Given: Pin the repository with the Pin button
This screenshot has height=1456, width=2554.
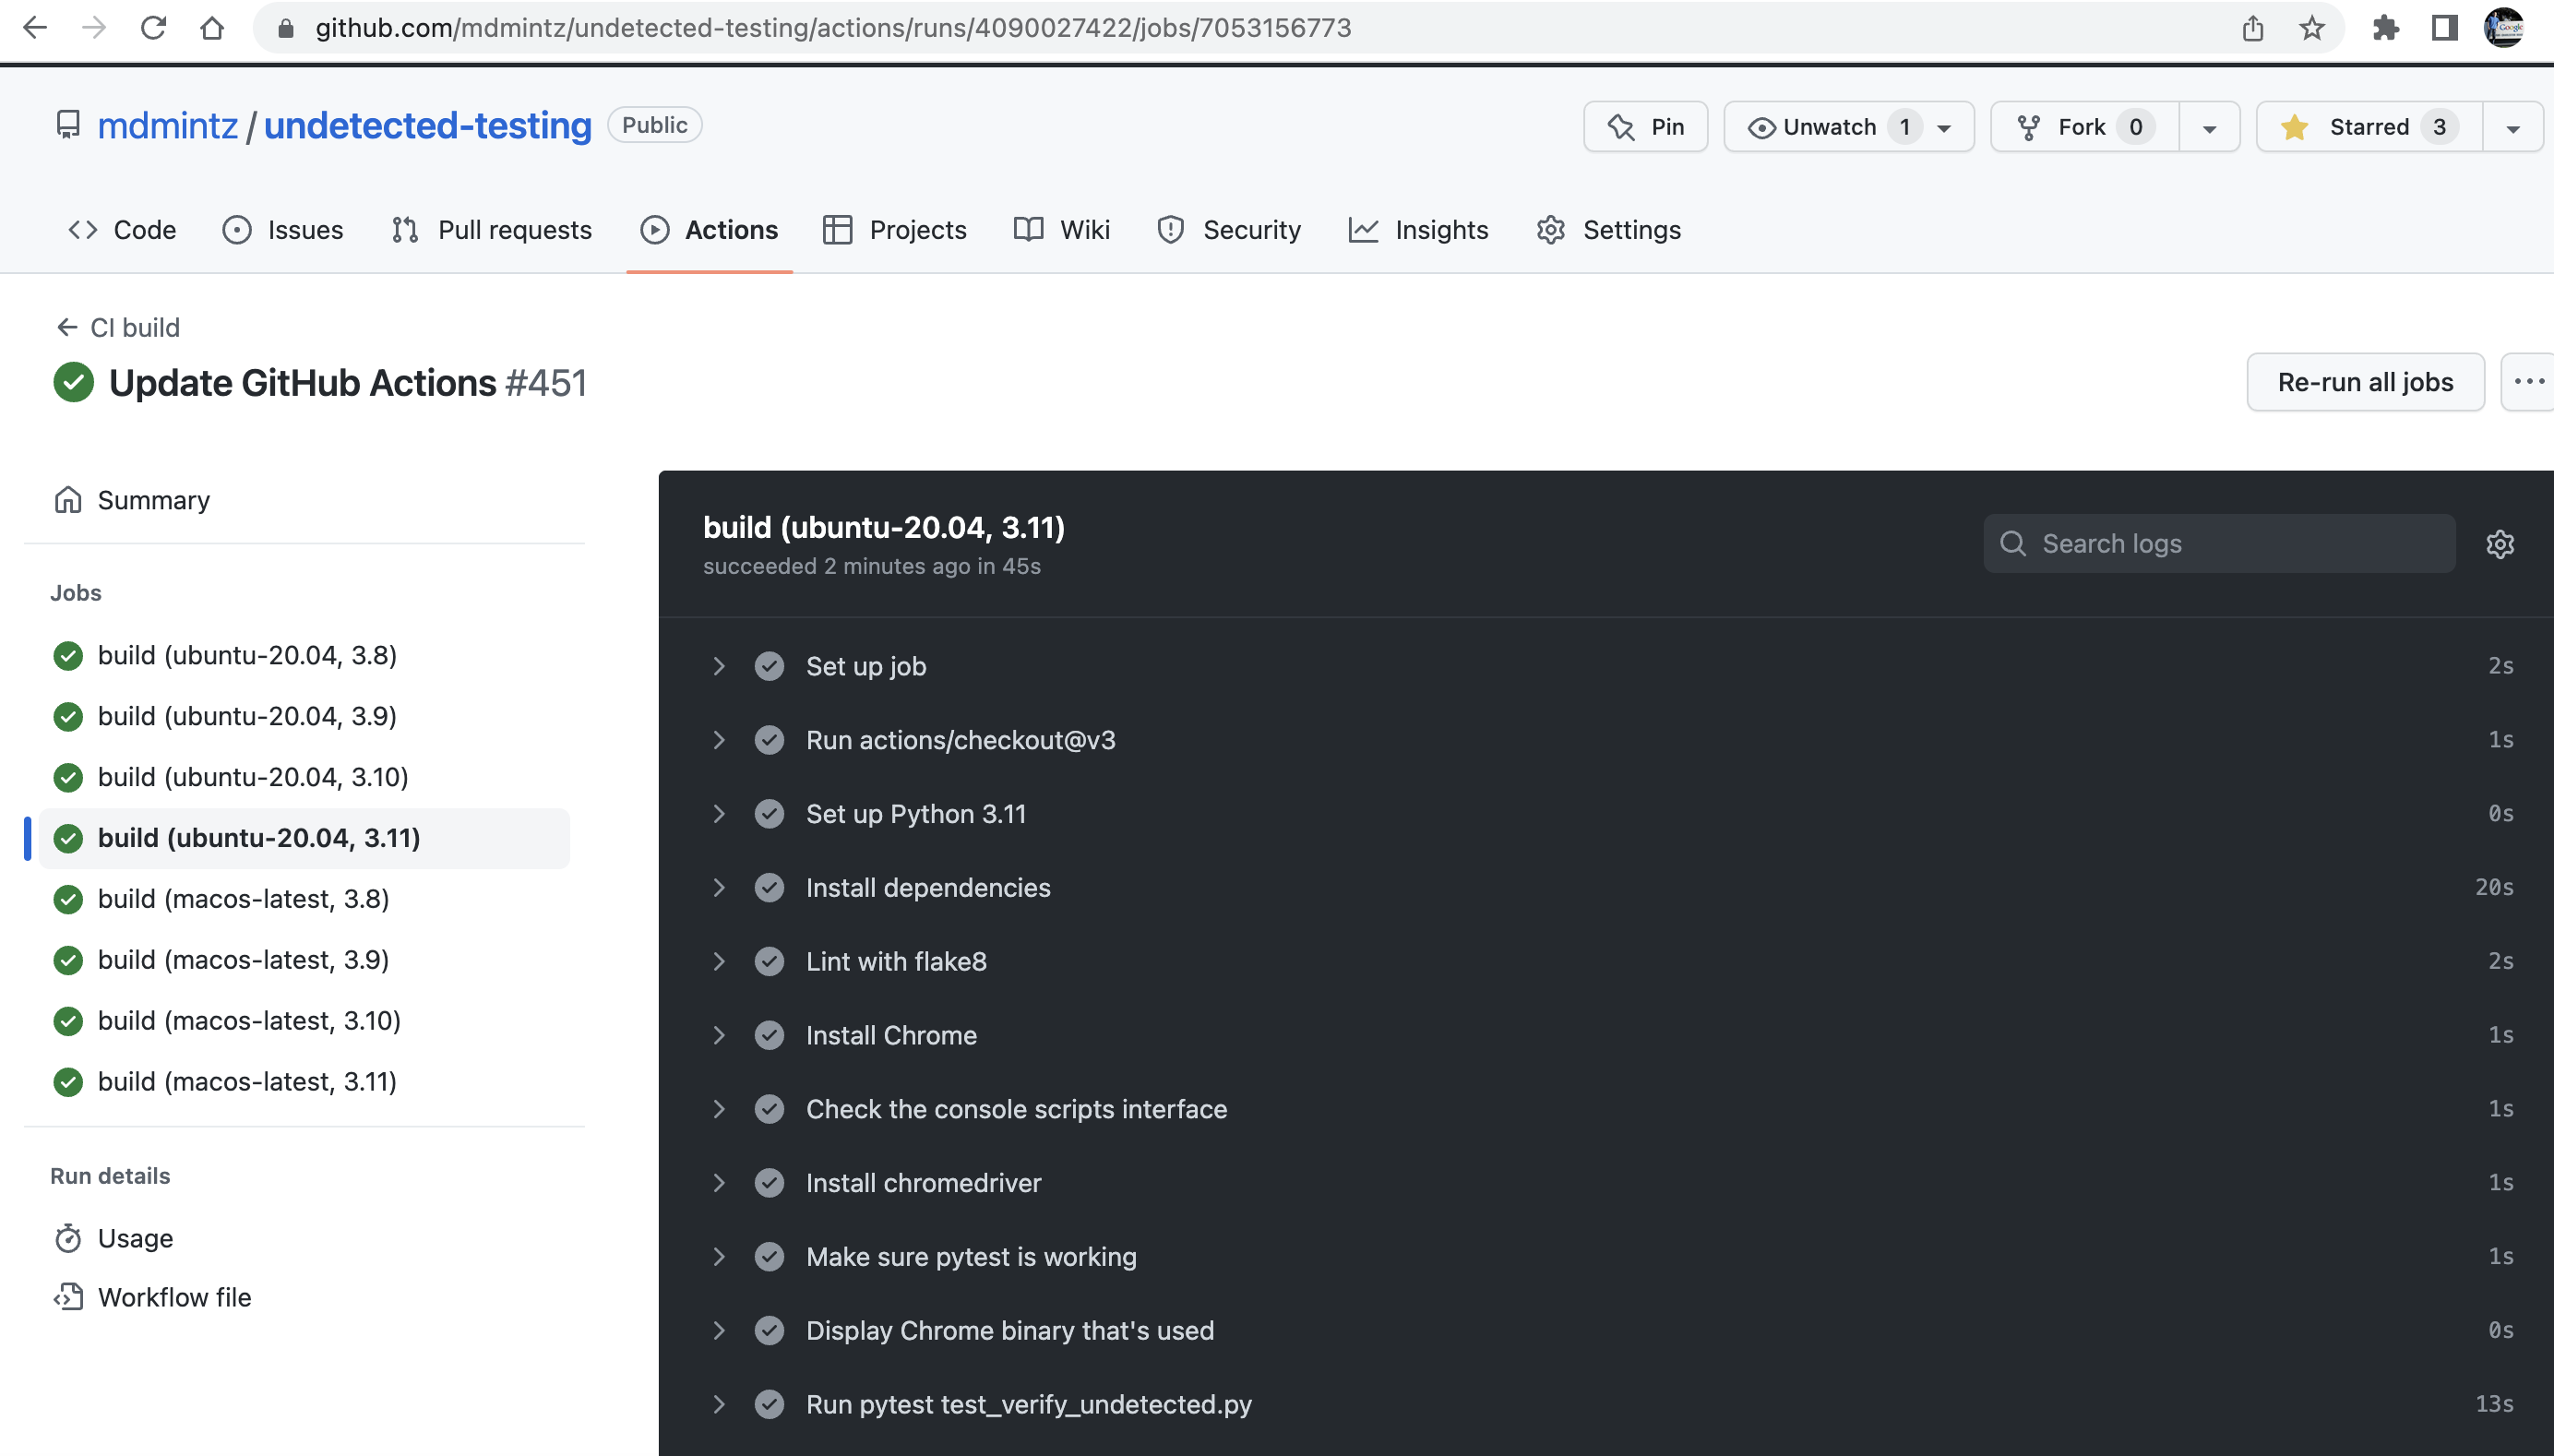Looking at the screenshot, I should pyautogui.click(x=1645, y=127).
